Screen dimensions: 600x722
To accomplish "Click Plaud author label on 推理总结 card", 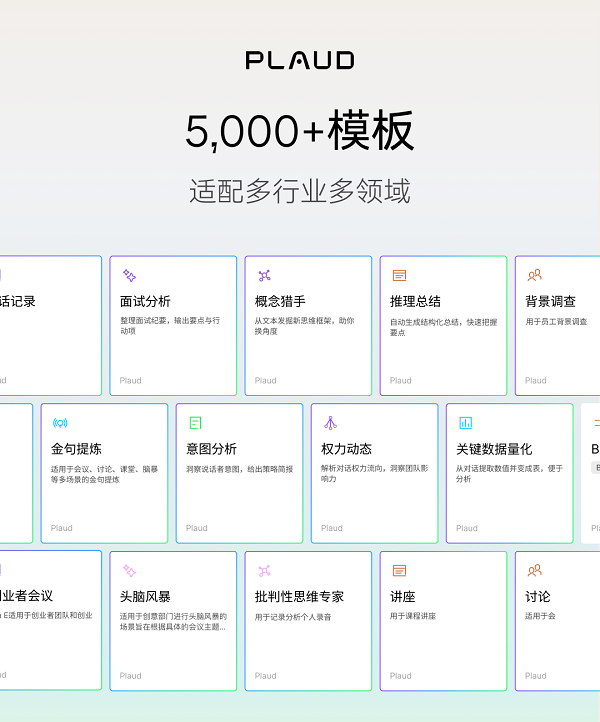I will [x=401, y=380].
